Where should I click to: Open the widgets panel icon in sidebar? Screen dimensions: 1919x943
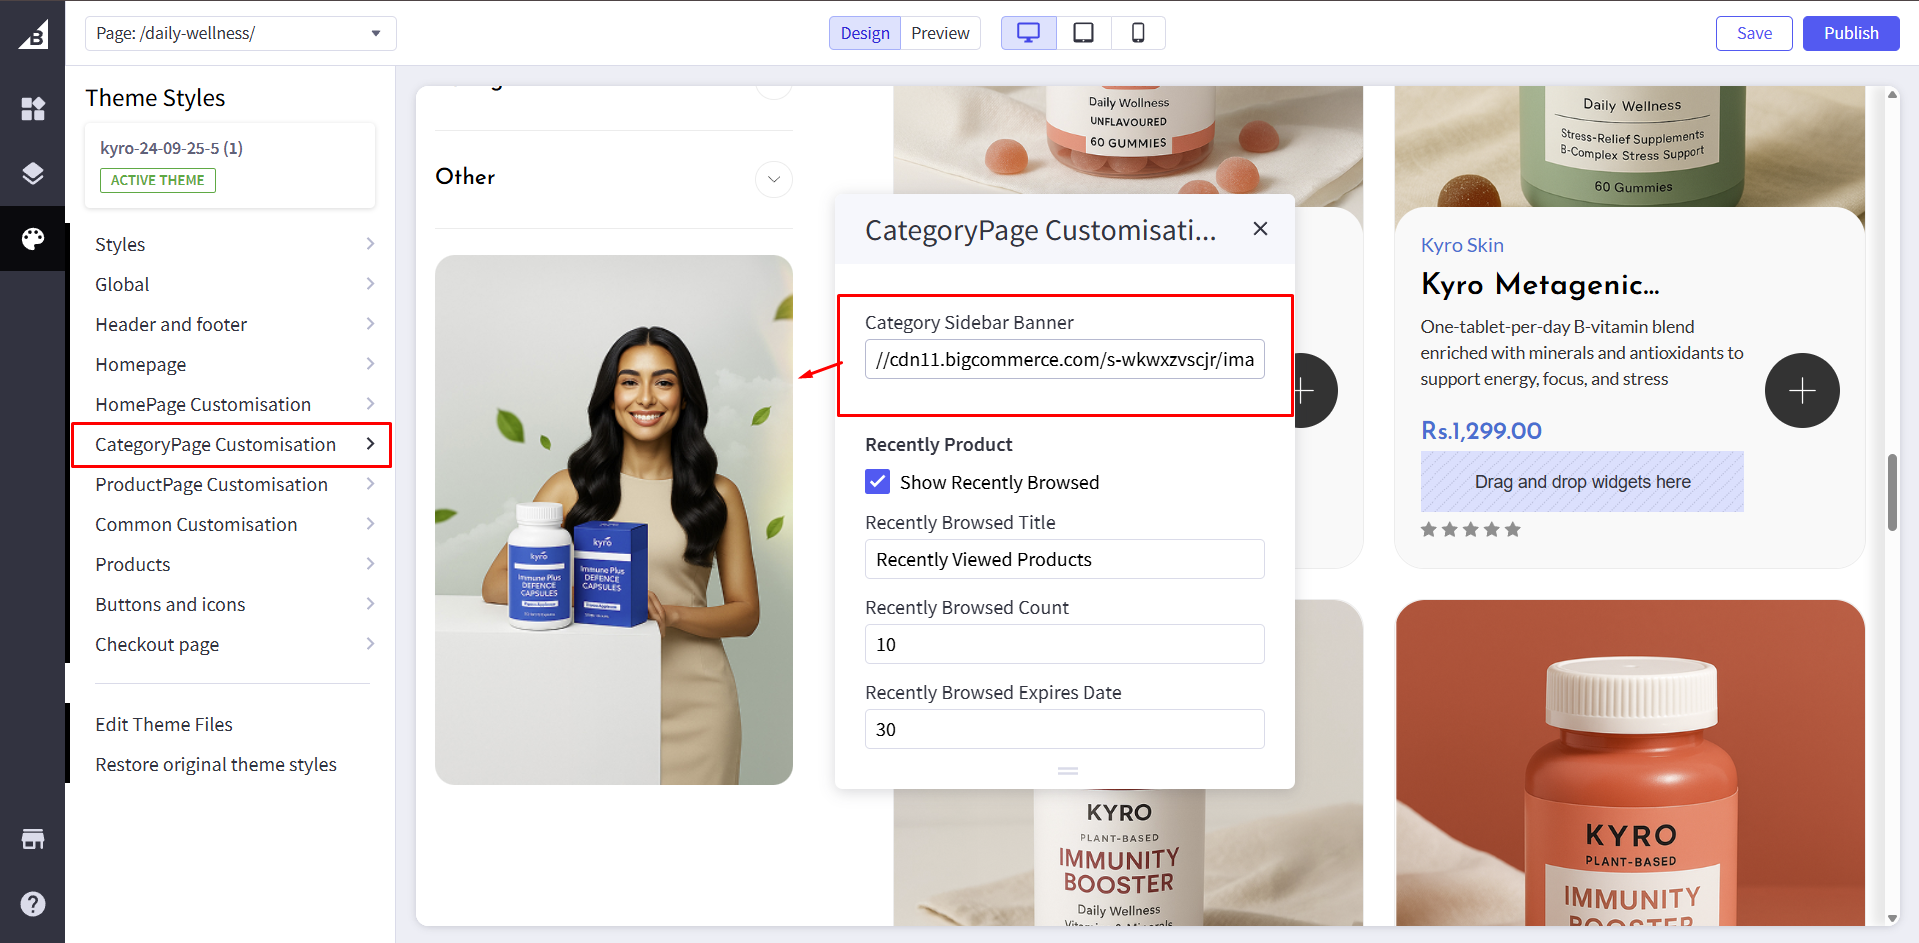pyautogui.click(x=33, y=108)
